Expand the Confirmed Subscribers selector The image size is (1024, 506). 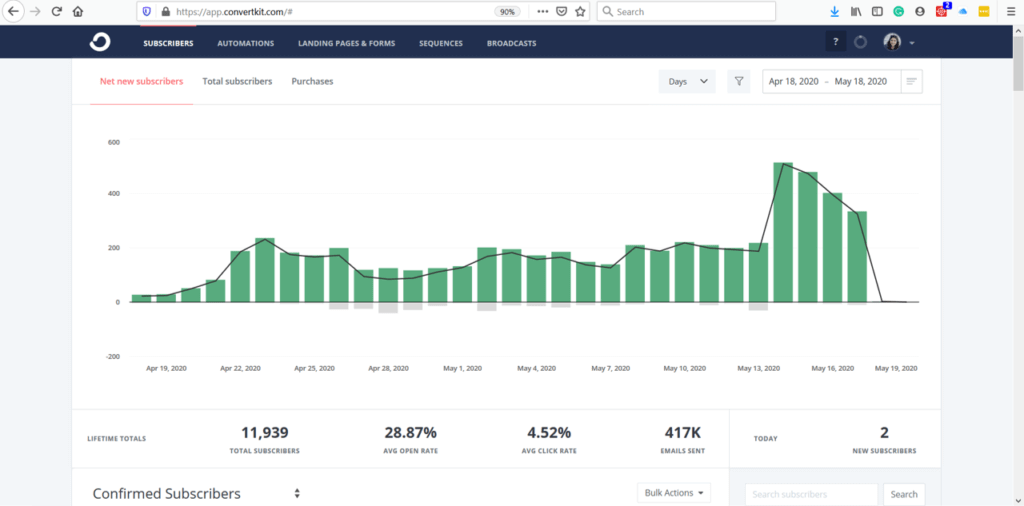tap(297, 493)
